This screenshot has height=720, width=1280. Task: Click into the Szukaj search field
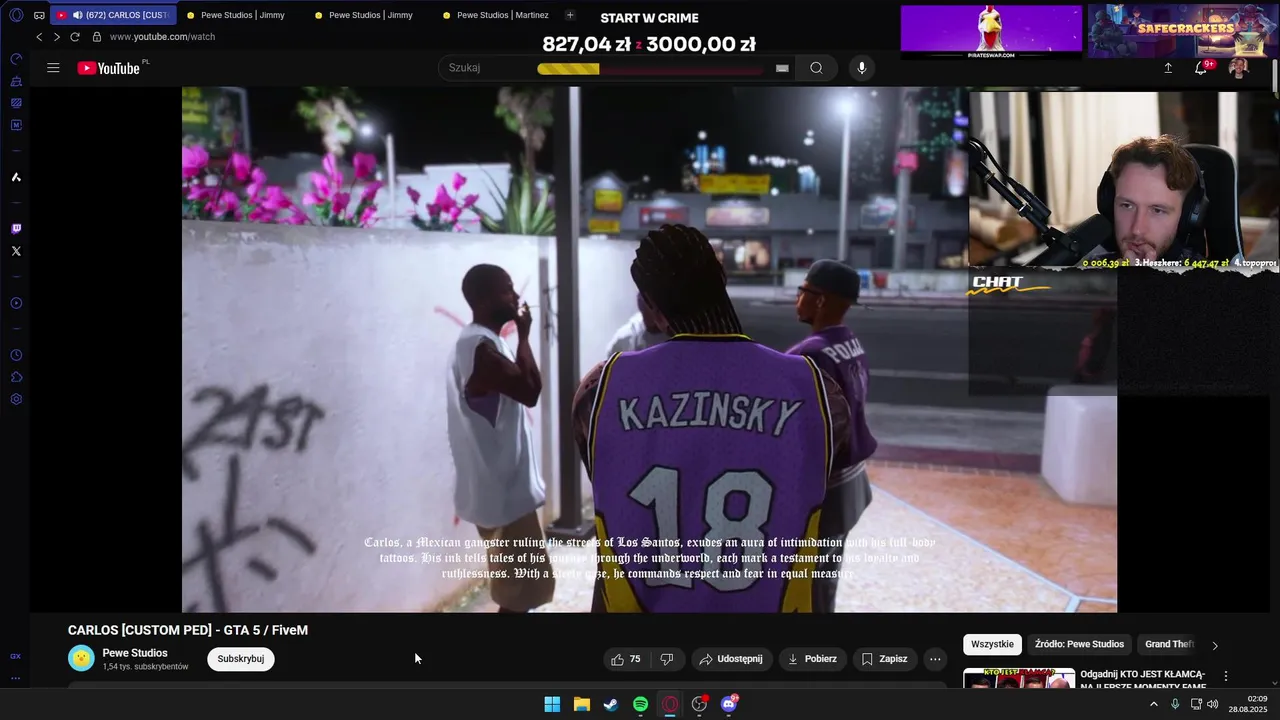(610, 68)
